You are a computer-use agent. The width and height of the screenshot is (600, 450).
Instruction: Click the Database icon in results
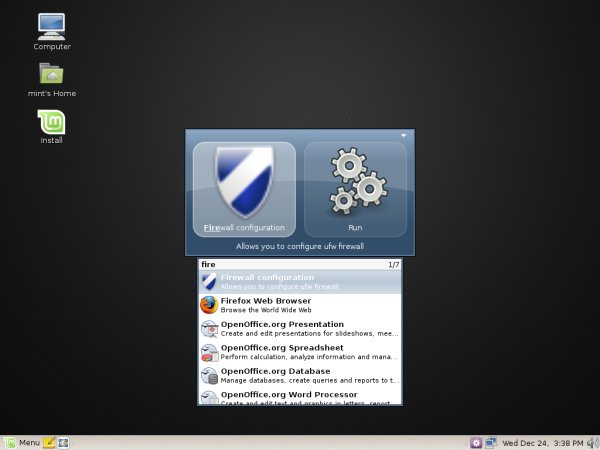pyautogui.click(x=209, y=375)
